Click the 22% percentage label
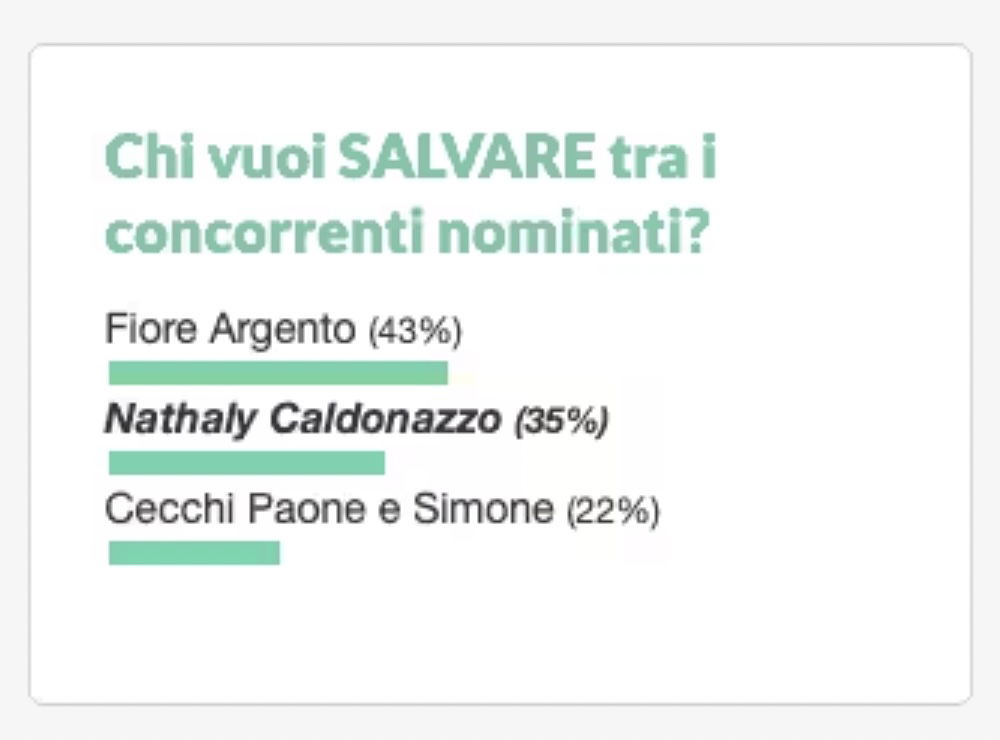The height and width of the screenshot is (740, 1000). pos(614,511)
